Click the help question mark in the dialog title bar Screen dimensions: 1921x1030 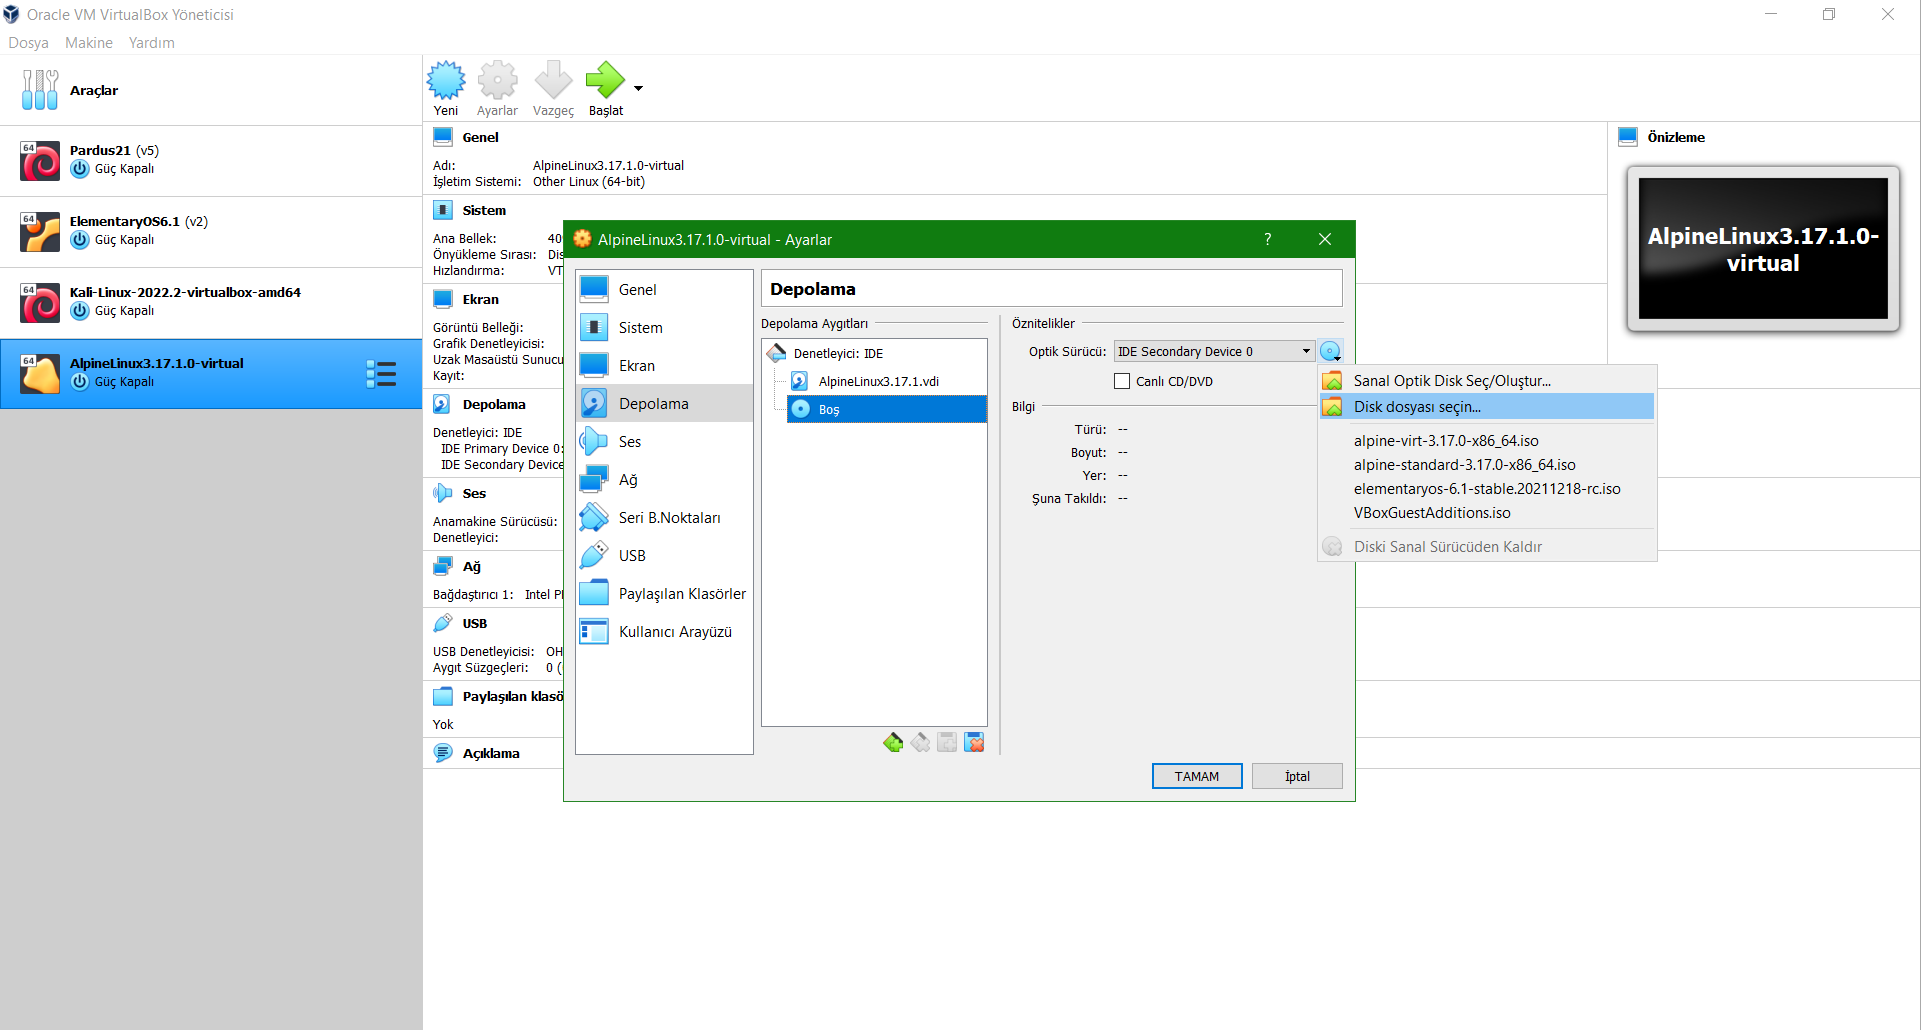[x=1267, y=239]
